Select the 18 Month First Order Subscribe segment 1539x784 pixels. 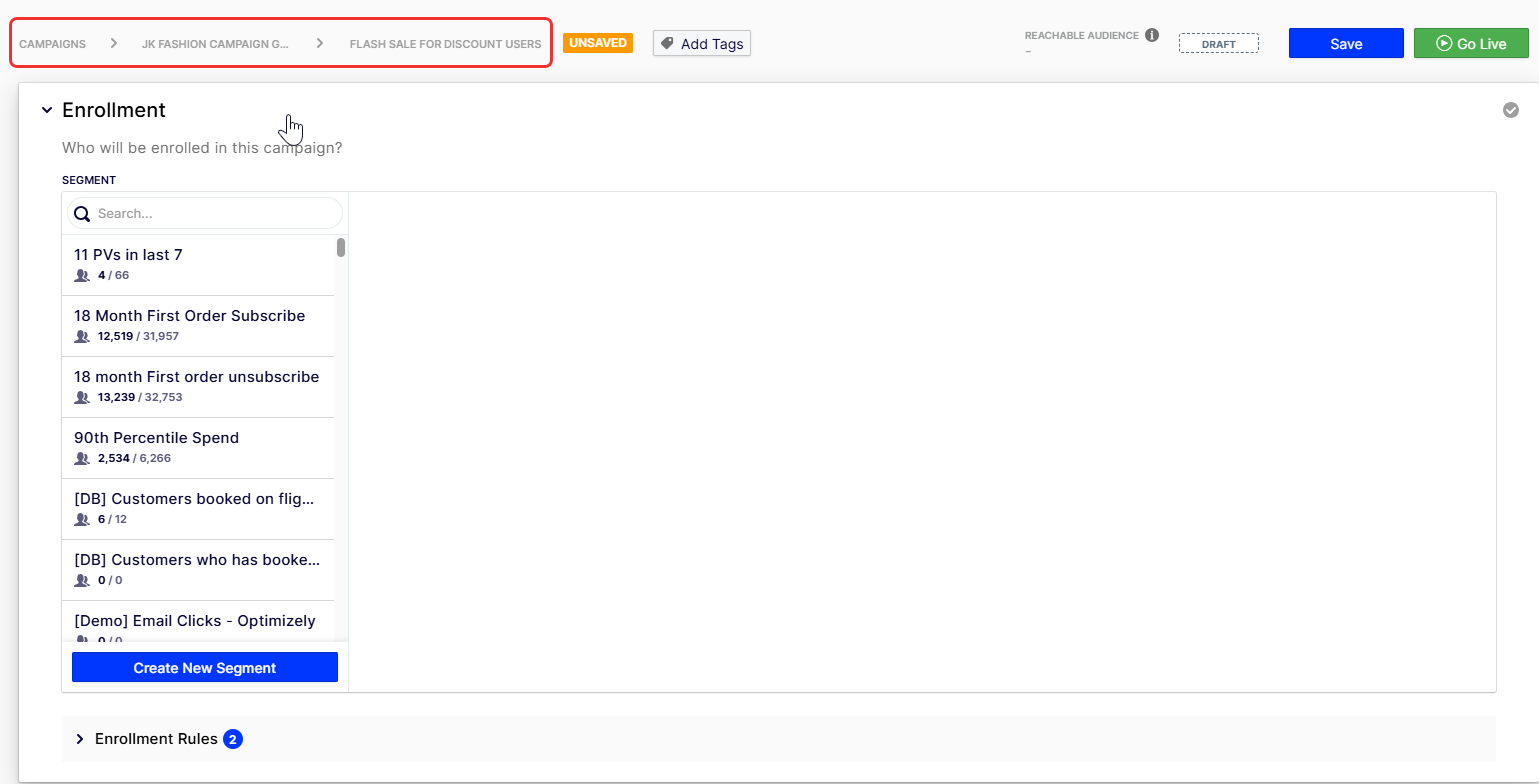tap(189, 316)
